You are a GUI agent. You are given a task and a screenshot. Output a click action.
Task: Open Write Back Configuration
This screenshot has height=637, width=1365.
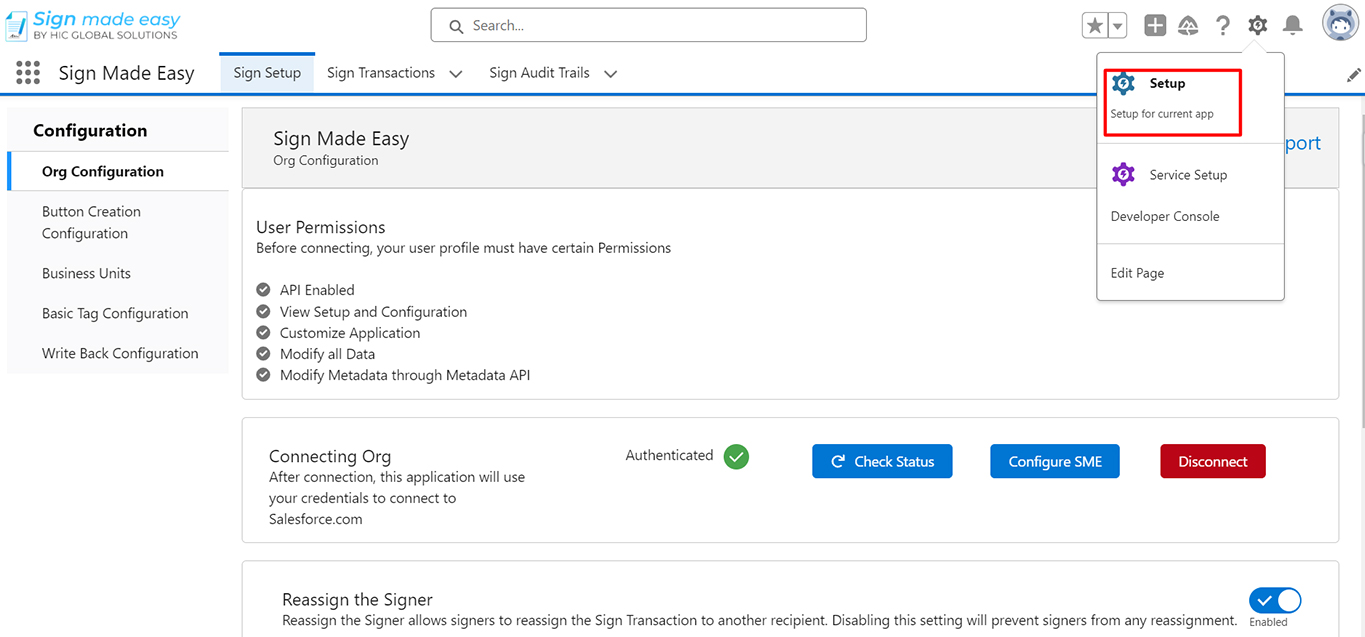tap(118, 353)
